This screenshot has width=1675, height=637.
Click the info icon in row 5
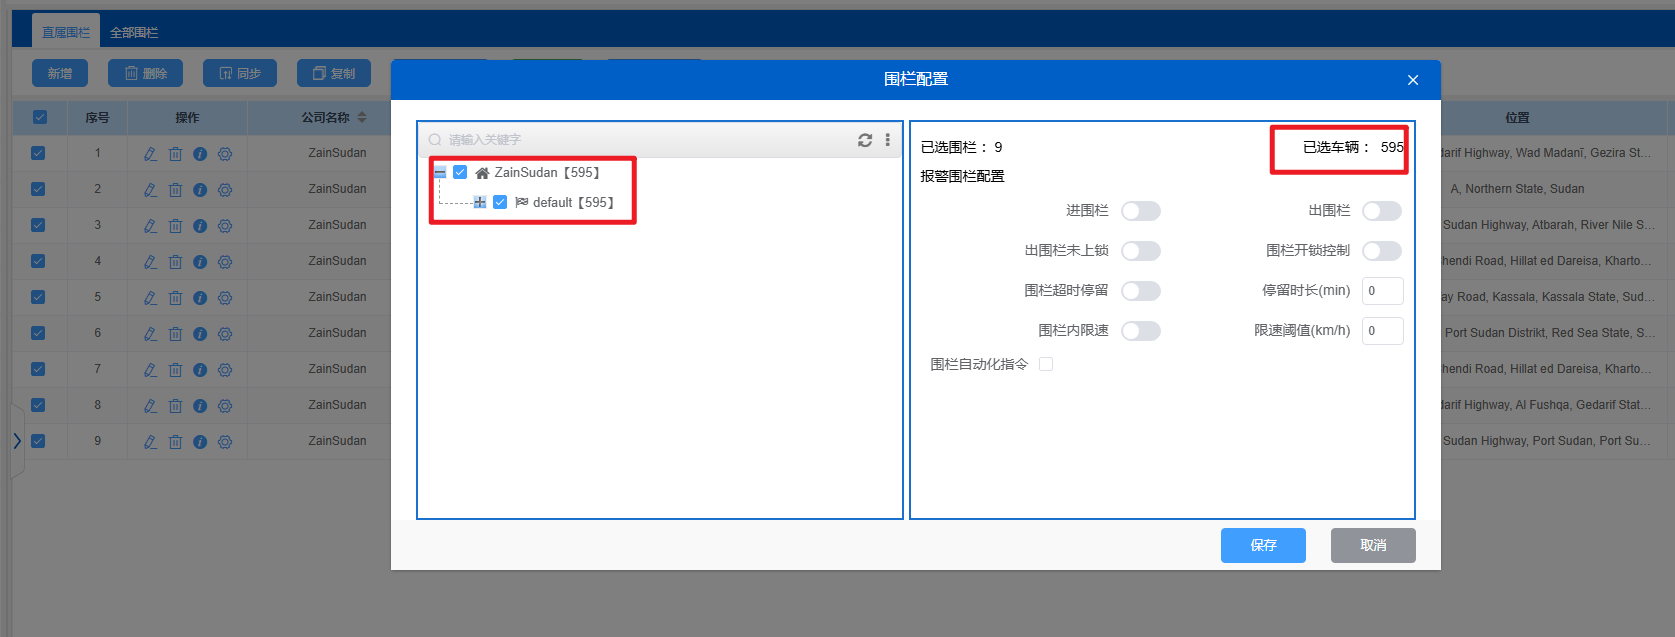200,298
